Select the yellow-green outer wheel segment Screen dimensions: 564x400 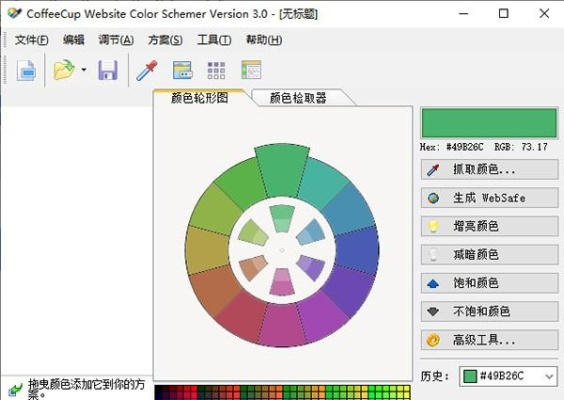pyautogui.click(x=215, y=210)
